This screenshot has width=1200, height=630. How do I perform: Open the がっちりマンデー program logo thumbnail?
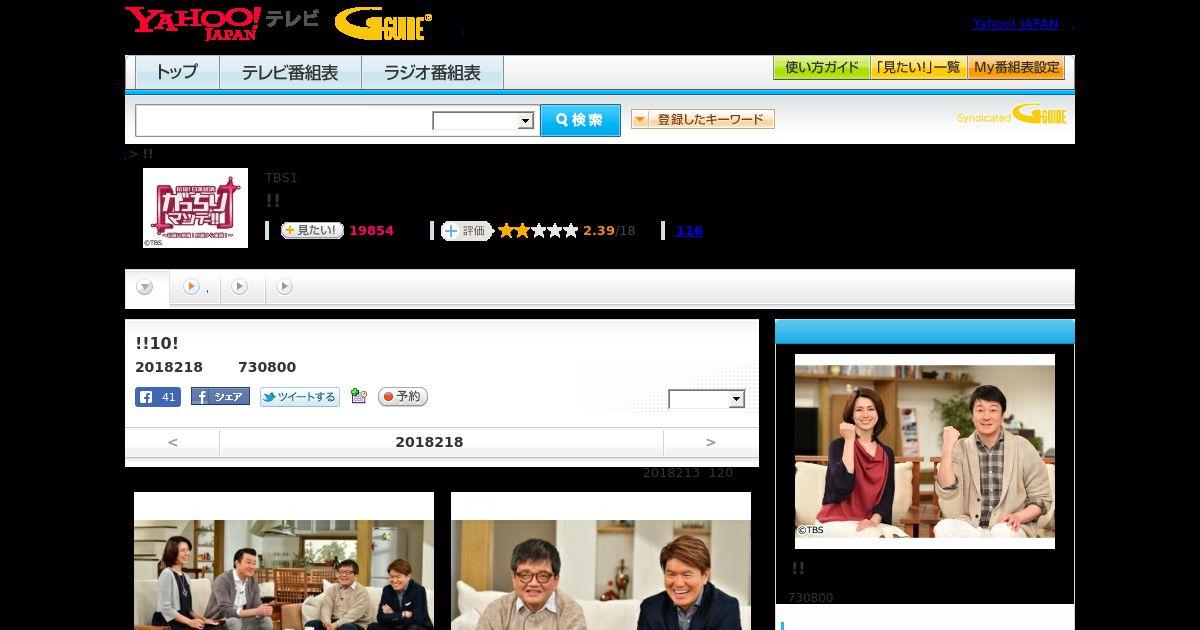pyautogui.click(x=195, y=208)
